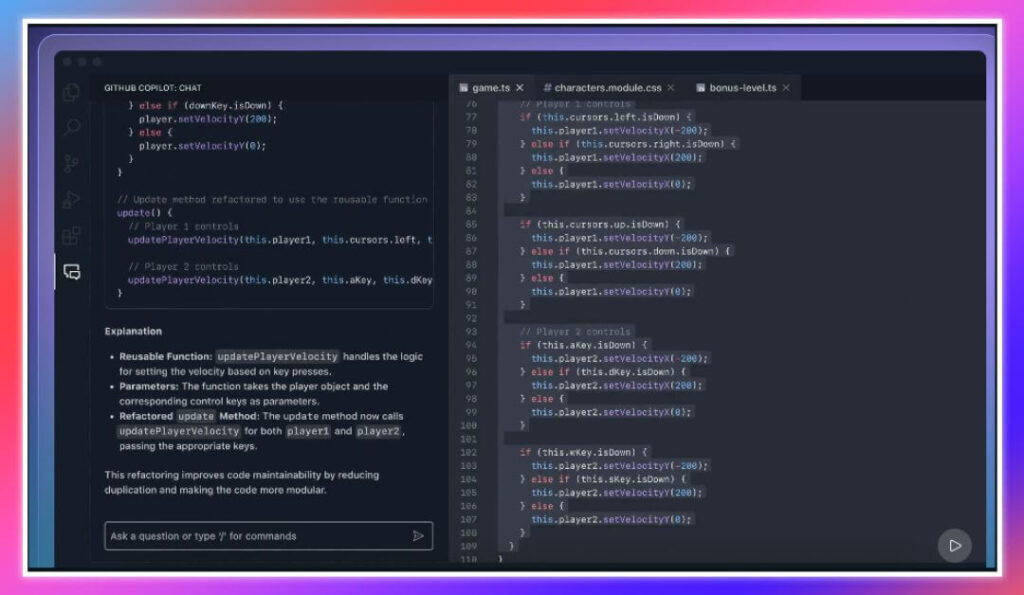Click line number 102 in the editor gutter
Image resolution: width=1024 pixels, height=595 pixels.
click(x=470, y=452)
